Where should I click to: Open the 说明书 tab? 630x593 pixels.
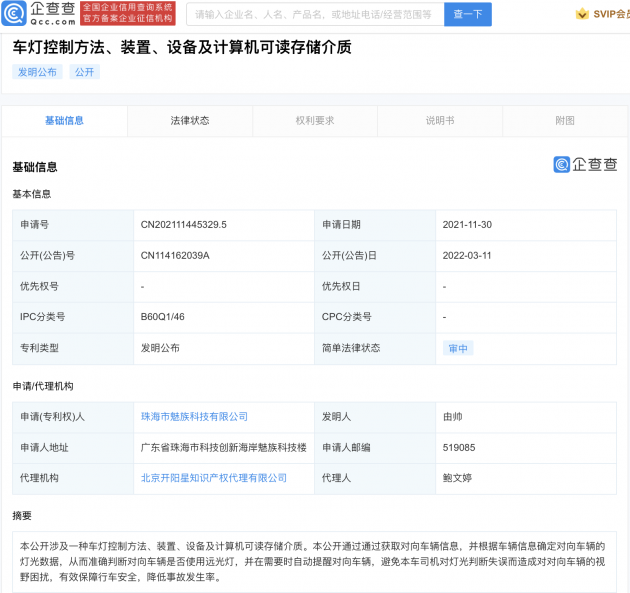440,121
